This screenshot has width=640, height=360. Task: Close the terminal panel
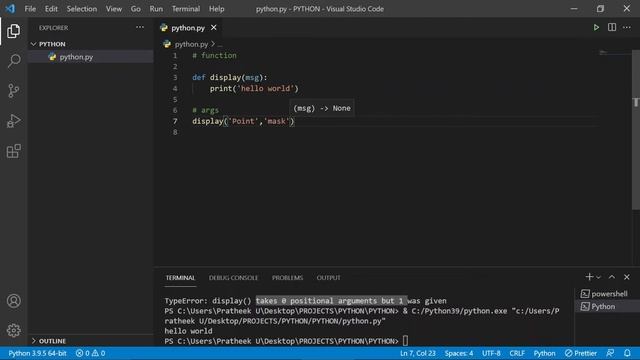coord(627,277)
